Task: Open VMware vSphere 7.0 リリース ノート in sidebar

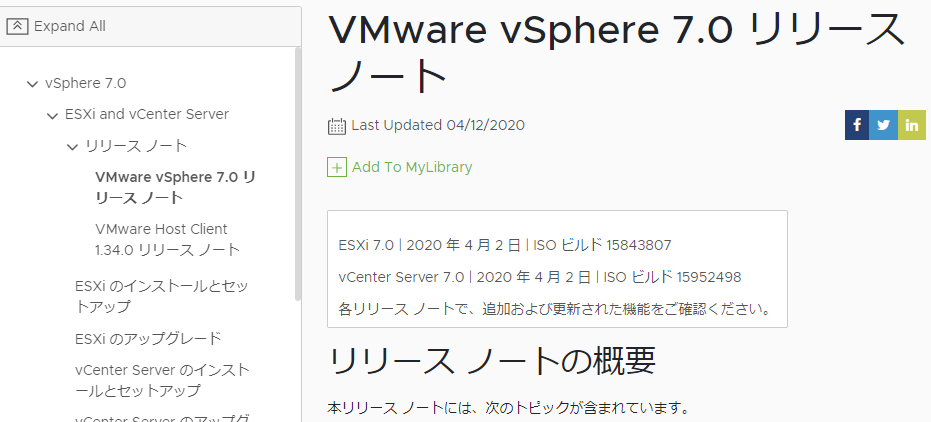Action: (176, 188)
